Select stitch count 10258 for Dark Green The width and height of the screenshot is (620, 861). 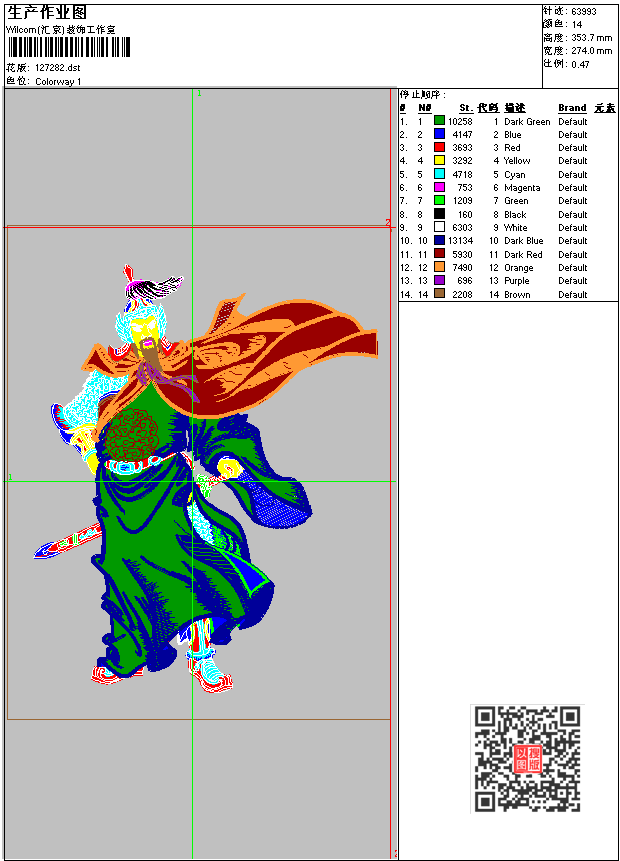click(460, 121)
